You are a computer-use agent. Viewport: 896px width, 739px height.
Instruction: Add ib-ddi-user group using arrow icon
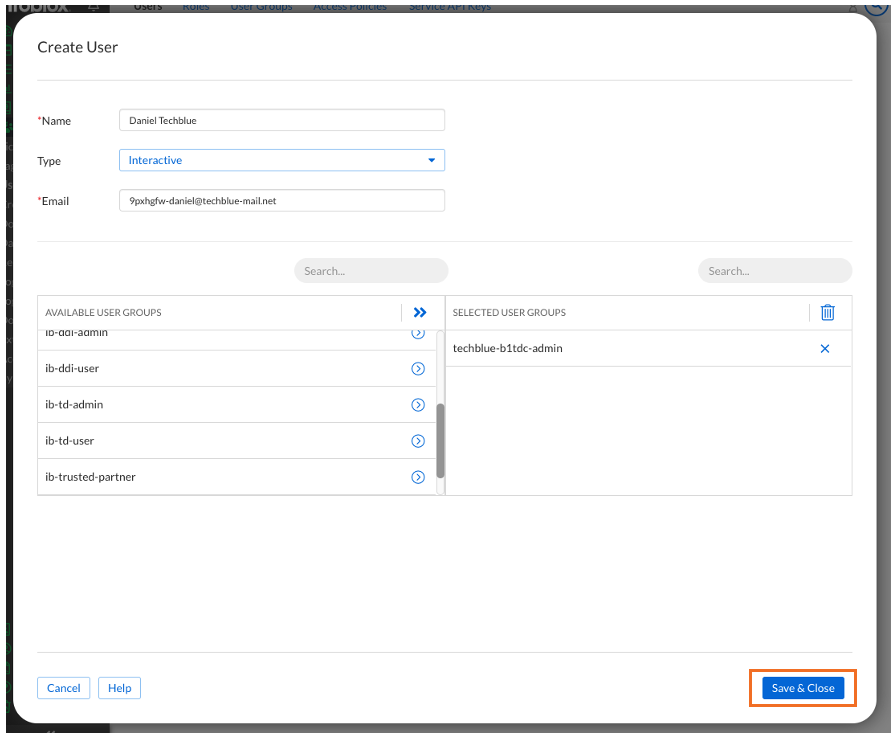coord(418,369)
